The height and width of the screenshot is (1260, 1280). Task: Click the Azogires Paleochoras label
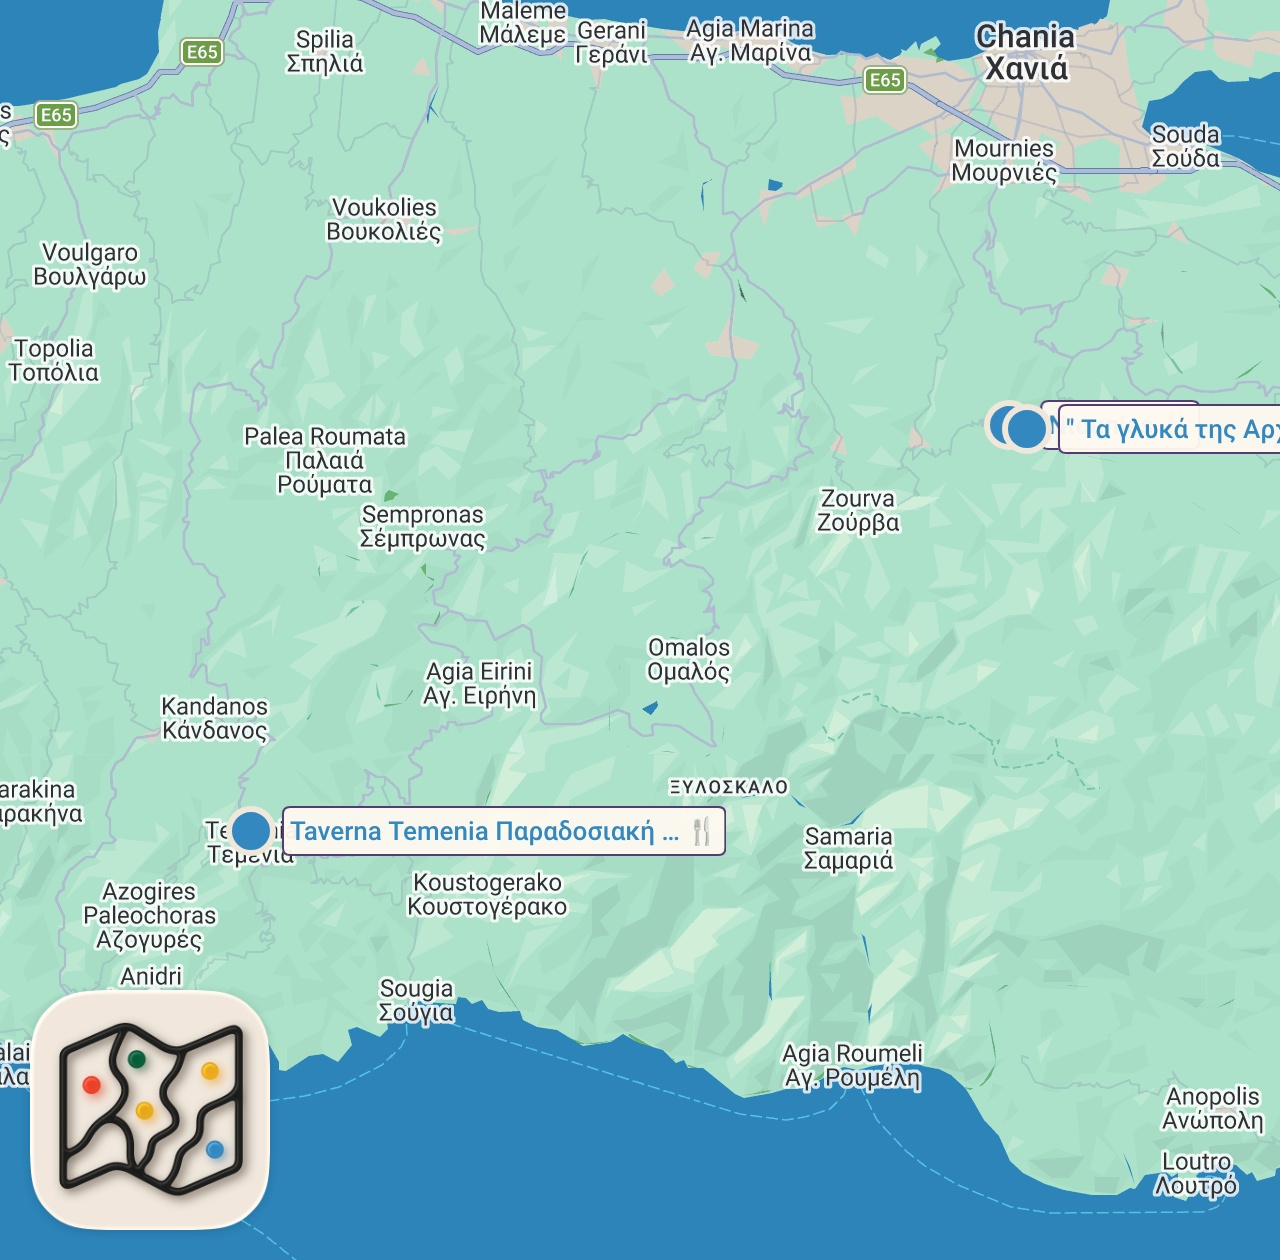tap(149, 915)
